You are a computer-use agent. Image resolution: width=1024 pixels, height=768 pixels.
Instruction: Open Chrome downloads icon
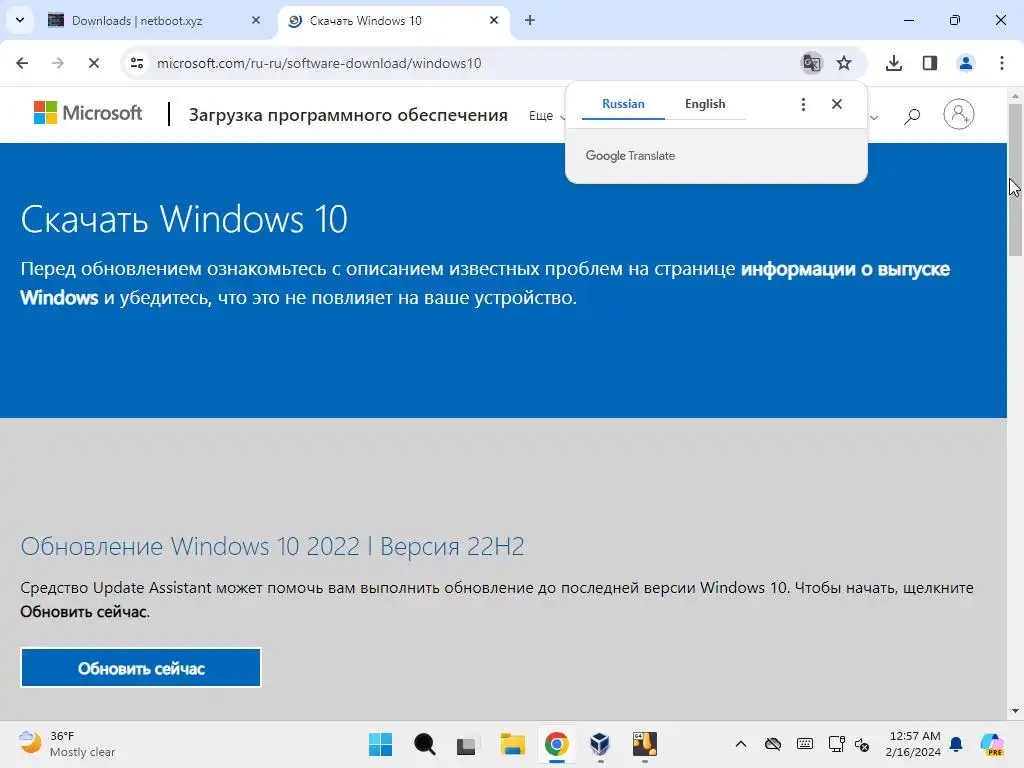pyautogui.click(x=893, y=63)
